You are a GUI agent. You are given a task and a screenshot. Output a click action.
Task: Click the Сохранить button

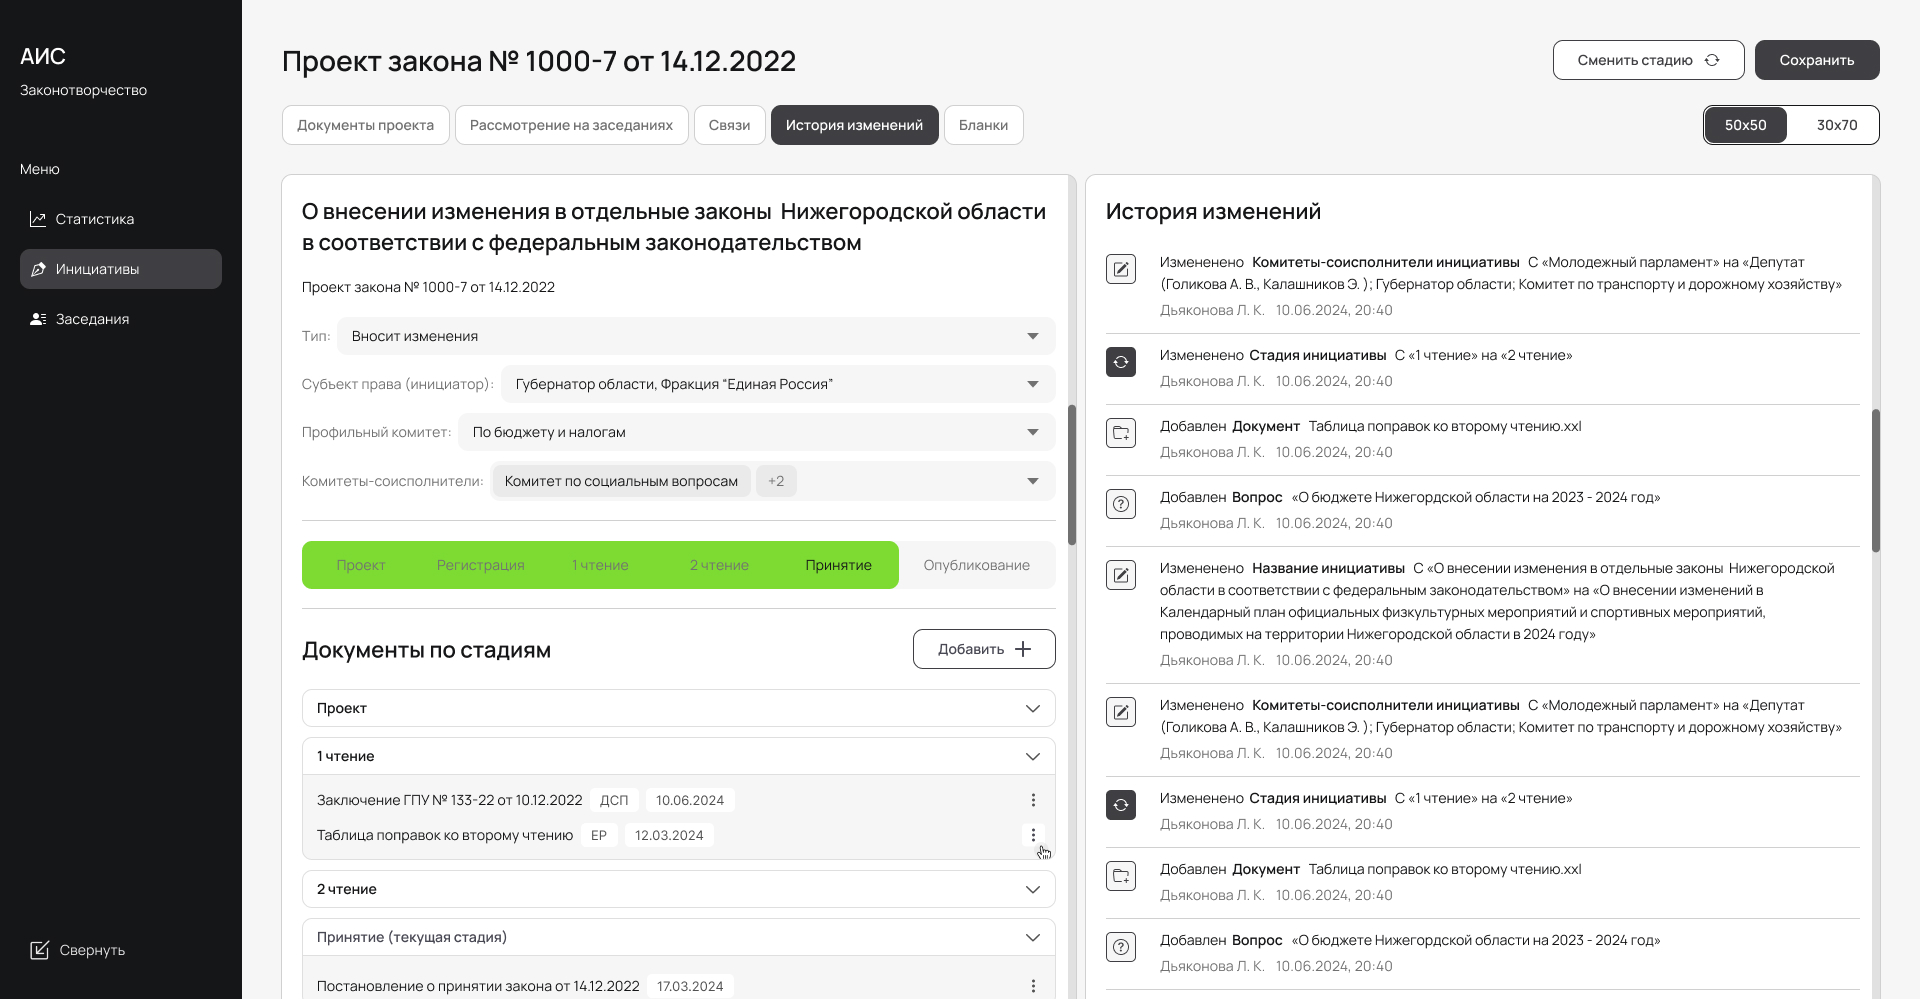pos(1816,60)
